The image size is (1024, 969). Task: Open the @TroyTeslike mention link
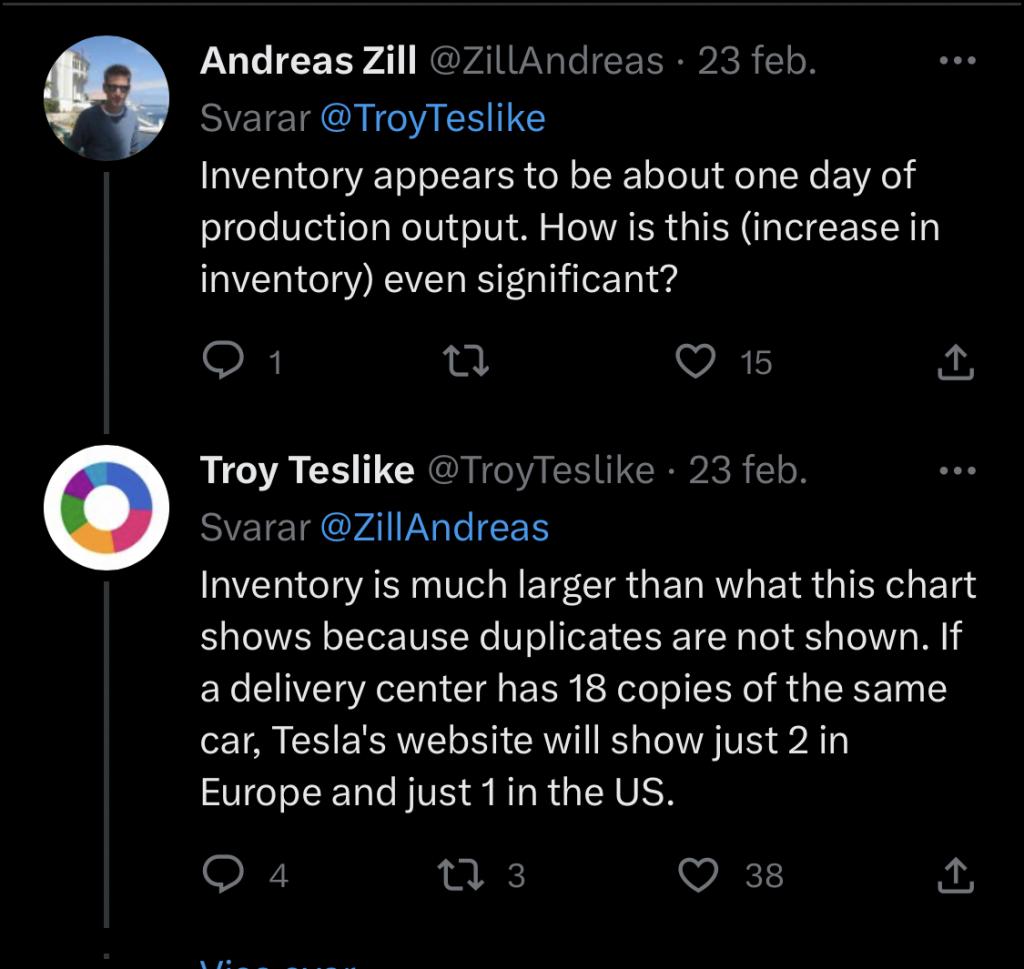[x=433, y=118]
